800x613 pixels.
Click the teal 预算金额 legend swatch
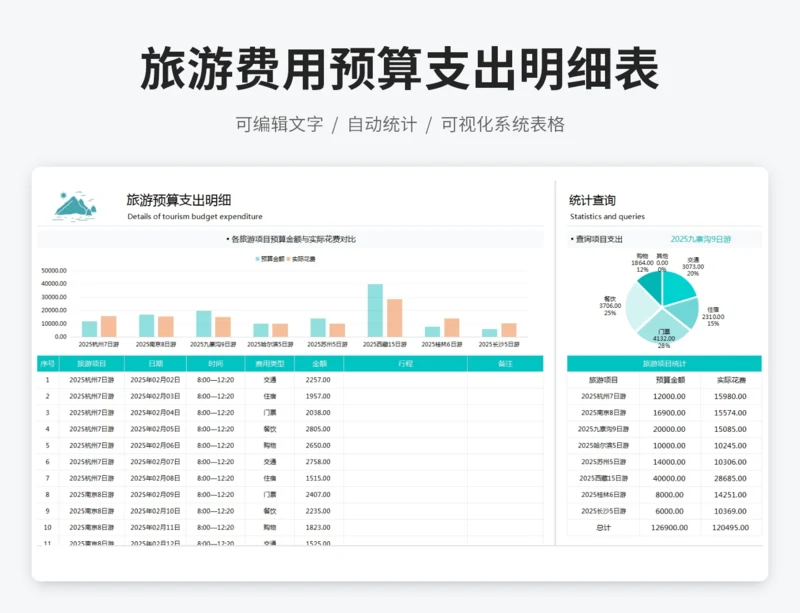pyautogui.click(x=257, y=259)
